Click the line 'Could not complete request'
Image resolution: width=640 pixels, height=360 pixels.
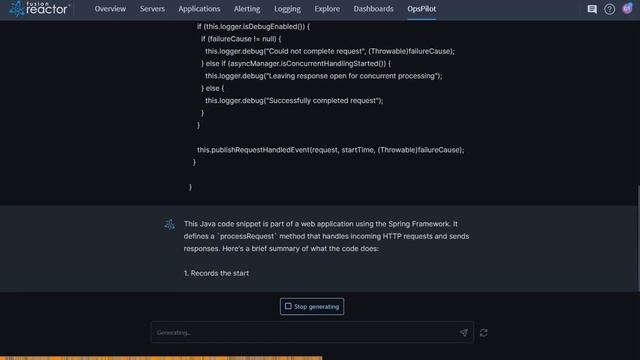[330, 51]
